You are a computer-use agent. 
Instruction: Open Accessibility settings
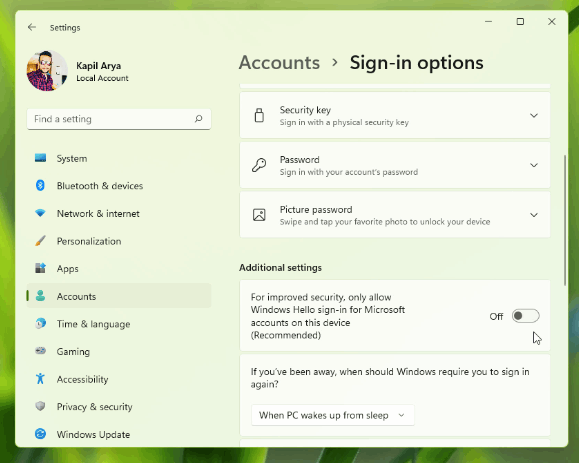point(119,379)
